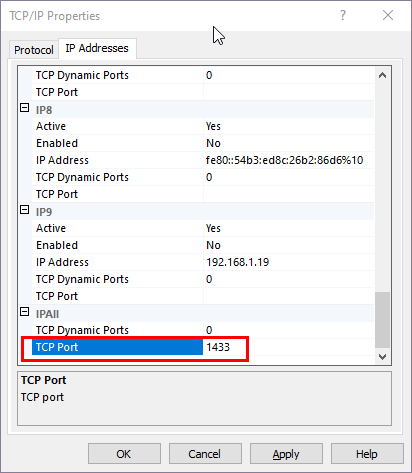Select the IP Addresses tab
412x473 pixels.
click(x=97, y=48)
